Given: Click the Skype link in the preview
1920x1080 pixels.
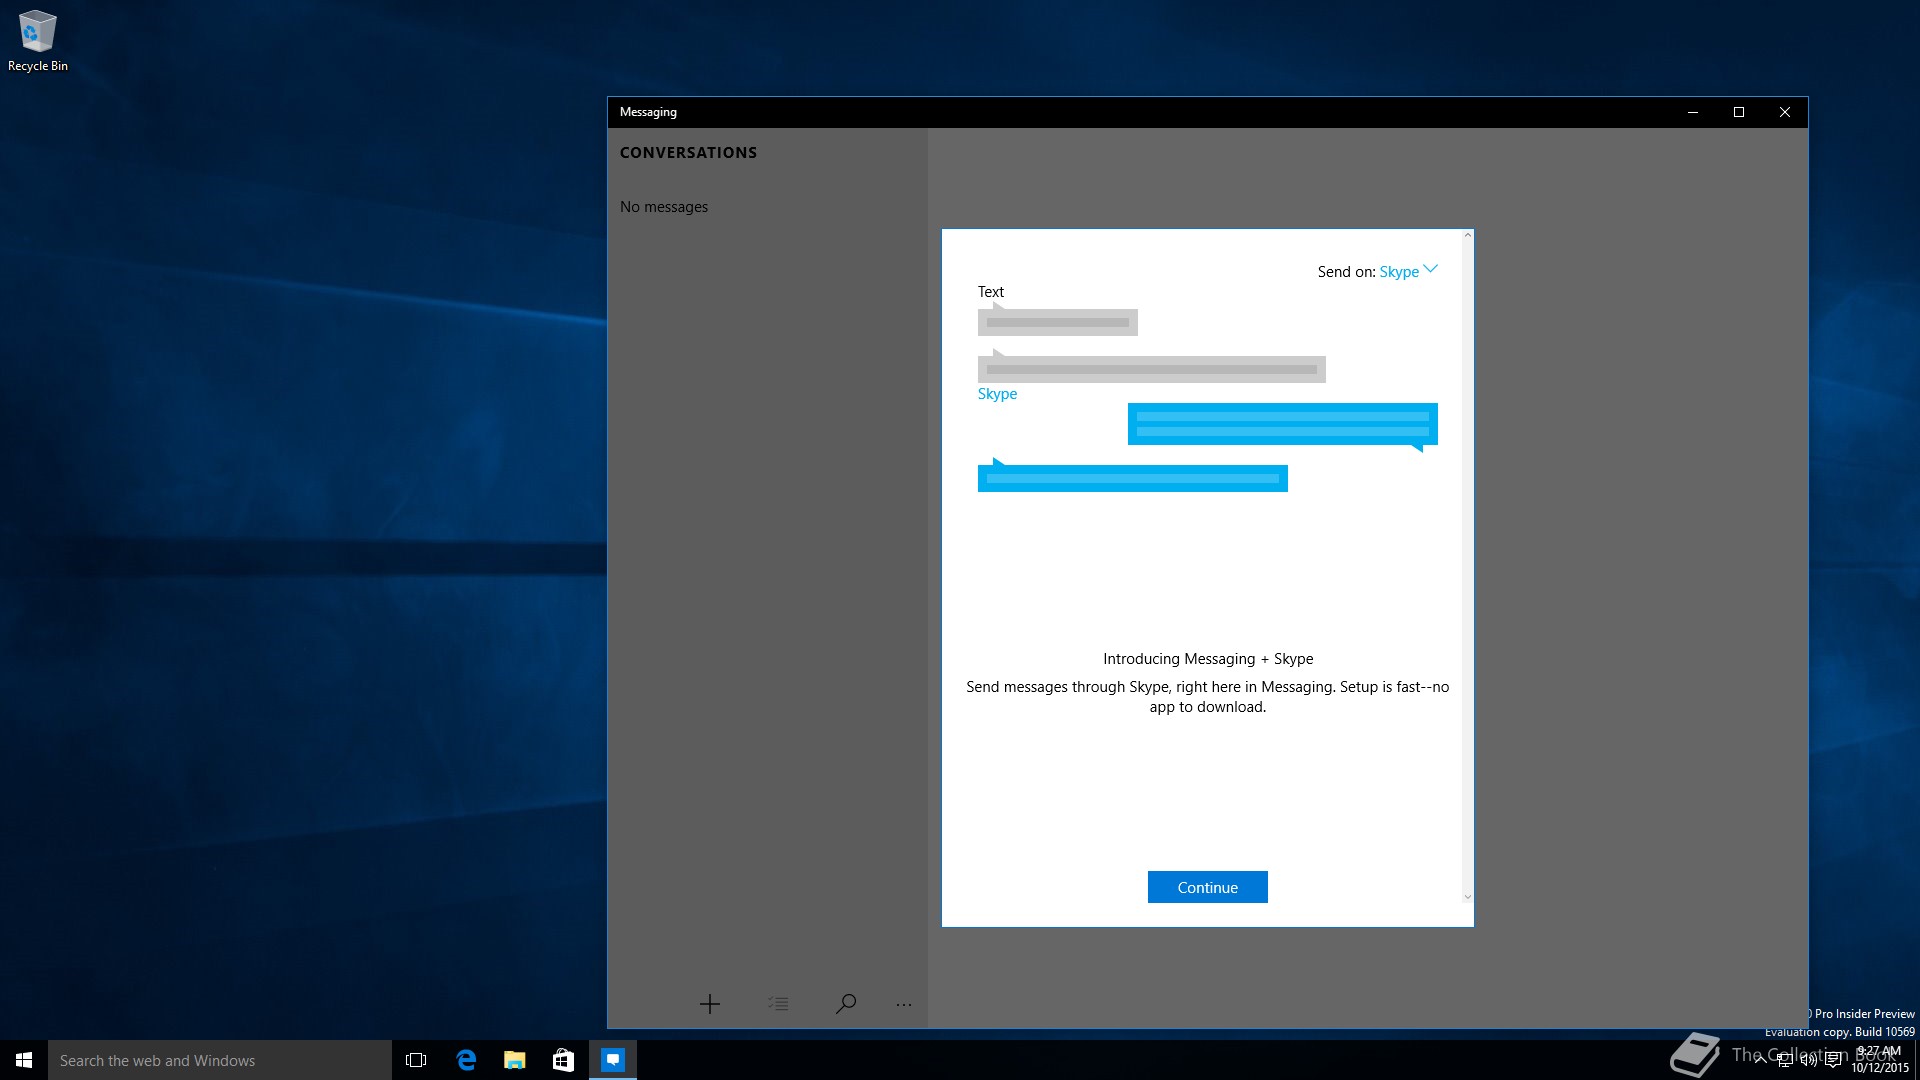Looking at the screenshot, I should [x=997, y=394].
